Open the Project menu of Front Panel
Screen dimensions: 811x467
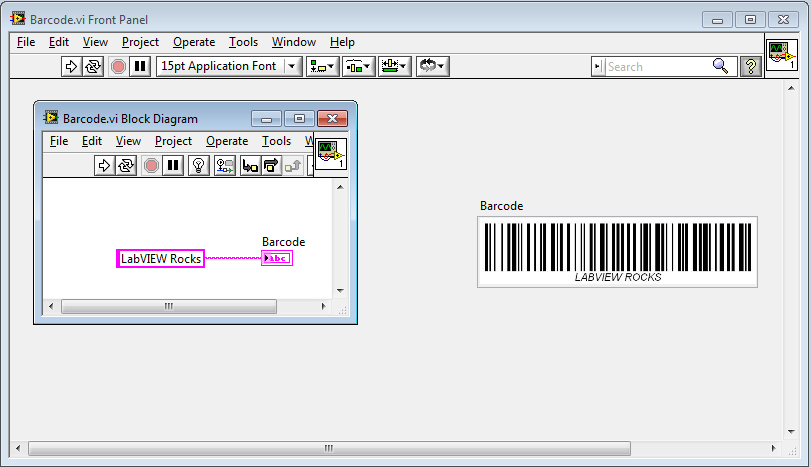(140, 42)
